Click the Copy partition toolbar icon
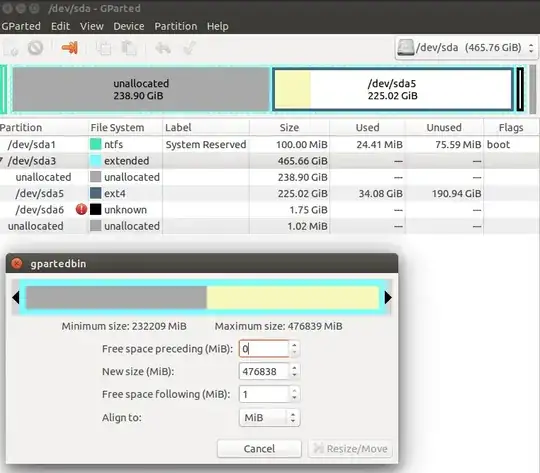 (103, 48)
